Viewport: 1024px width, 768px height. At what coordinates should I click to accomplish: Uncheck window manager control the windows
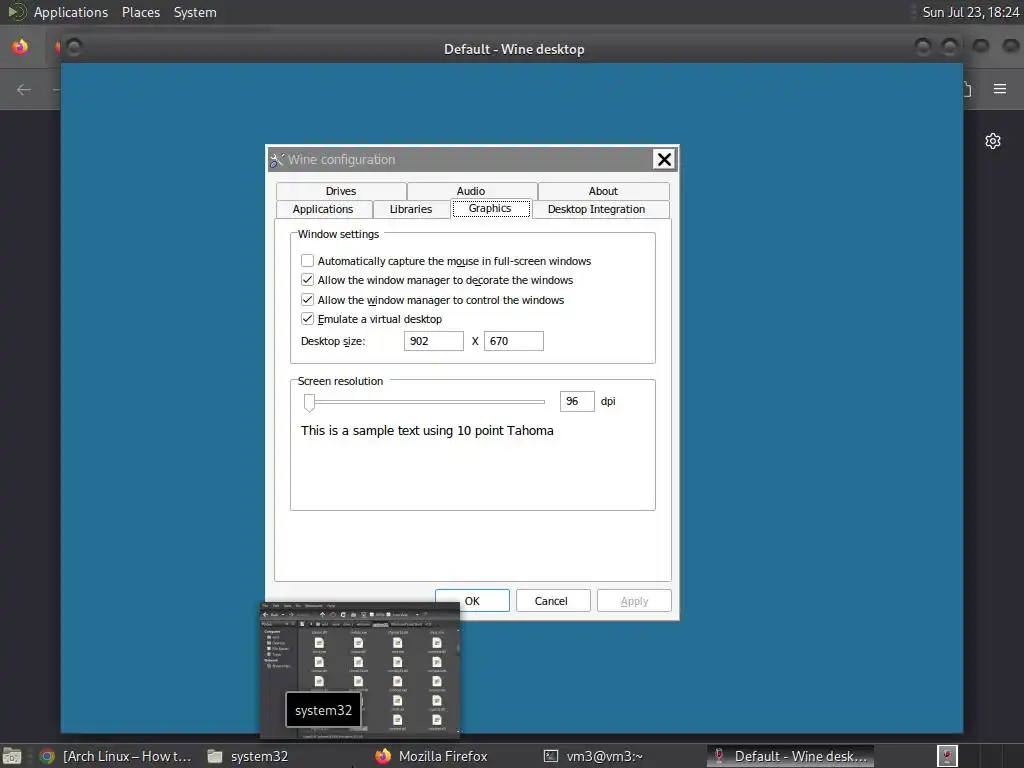(x=308, y=300)
